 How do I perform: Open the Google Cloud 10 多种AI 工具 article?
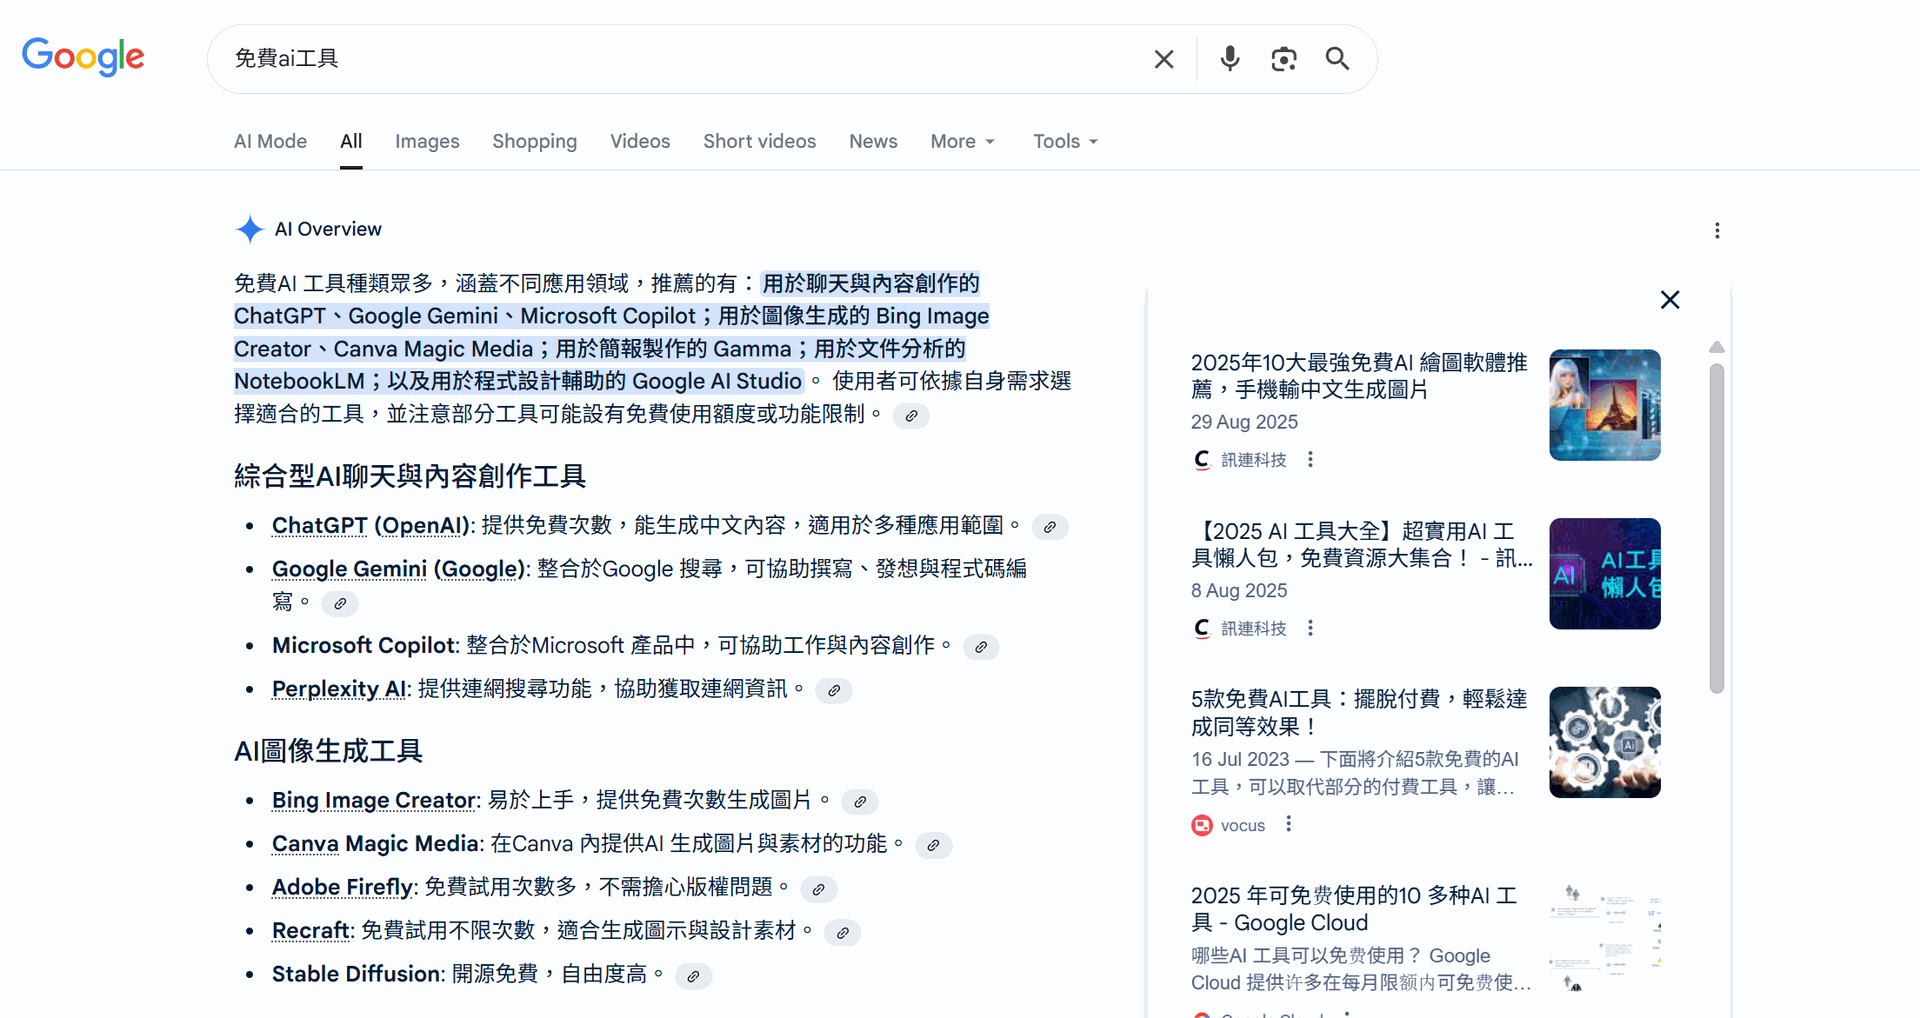click(1354, 909)
